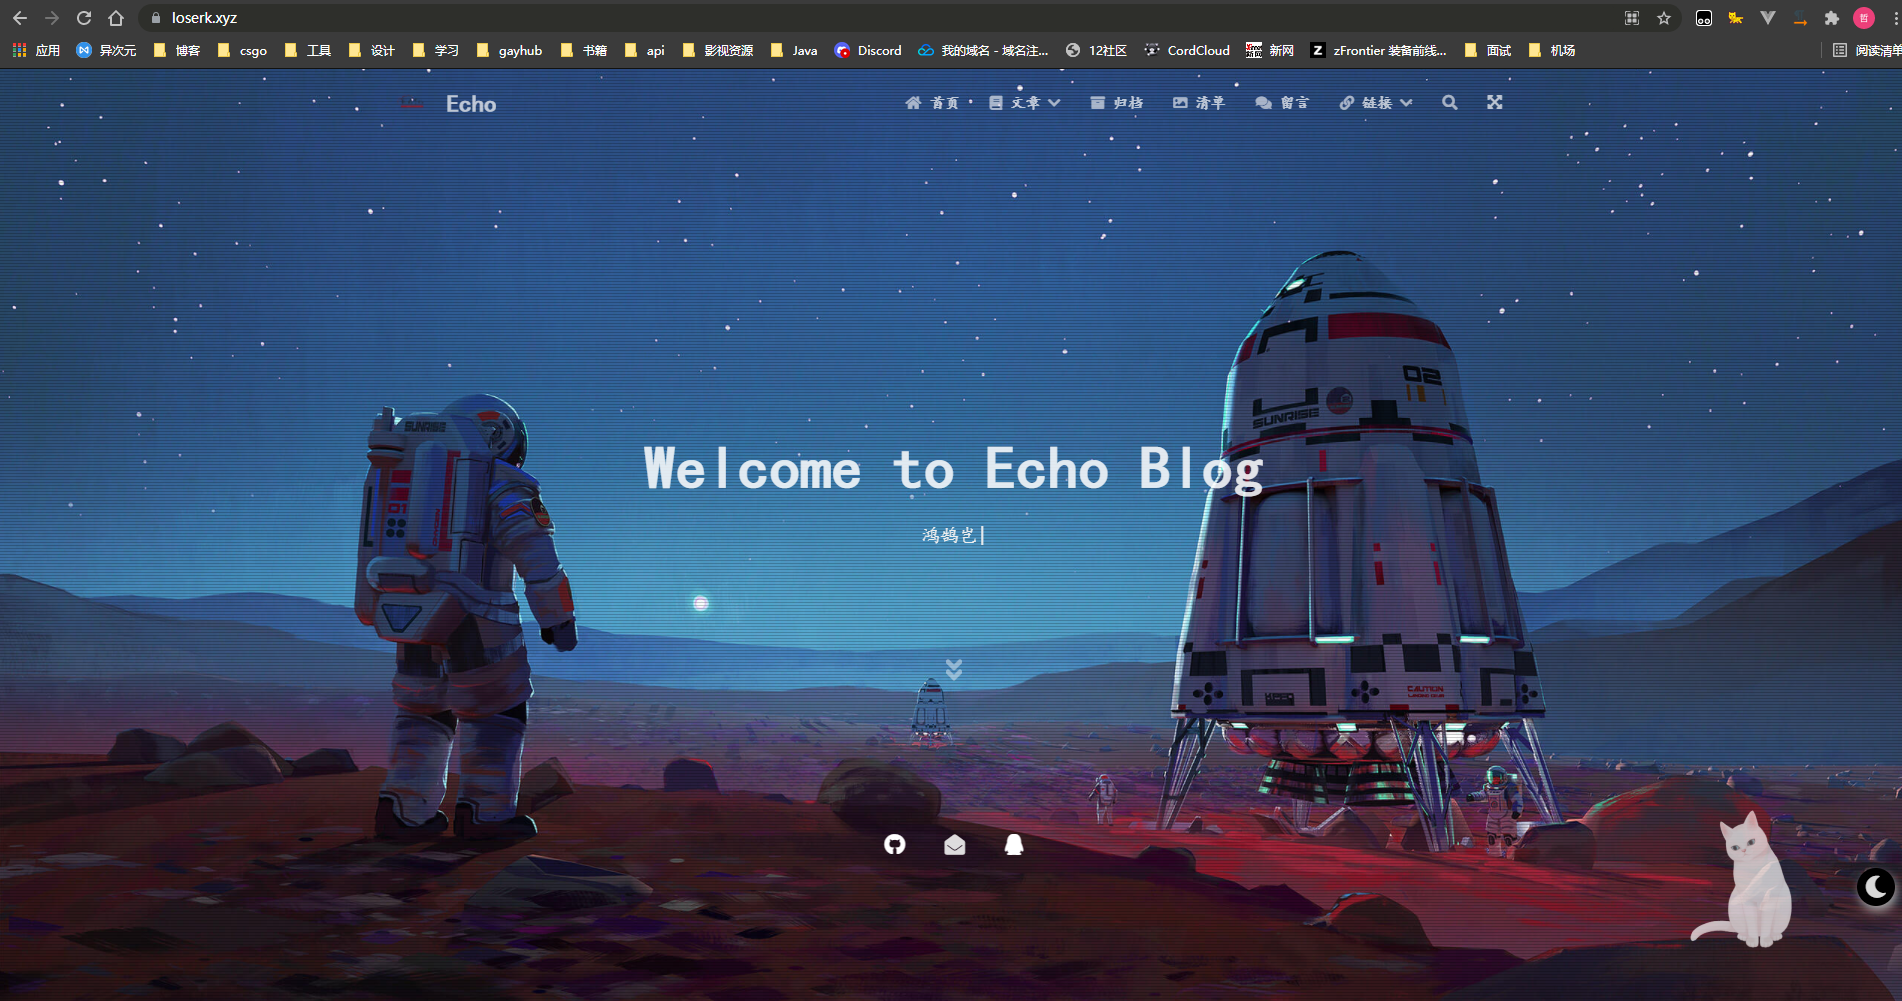Open the 异次元 bookmark
The width and height of the screenshot is (1902, 1001).
(106, 50)
